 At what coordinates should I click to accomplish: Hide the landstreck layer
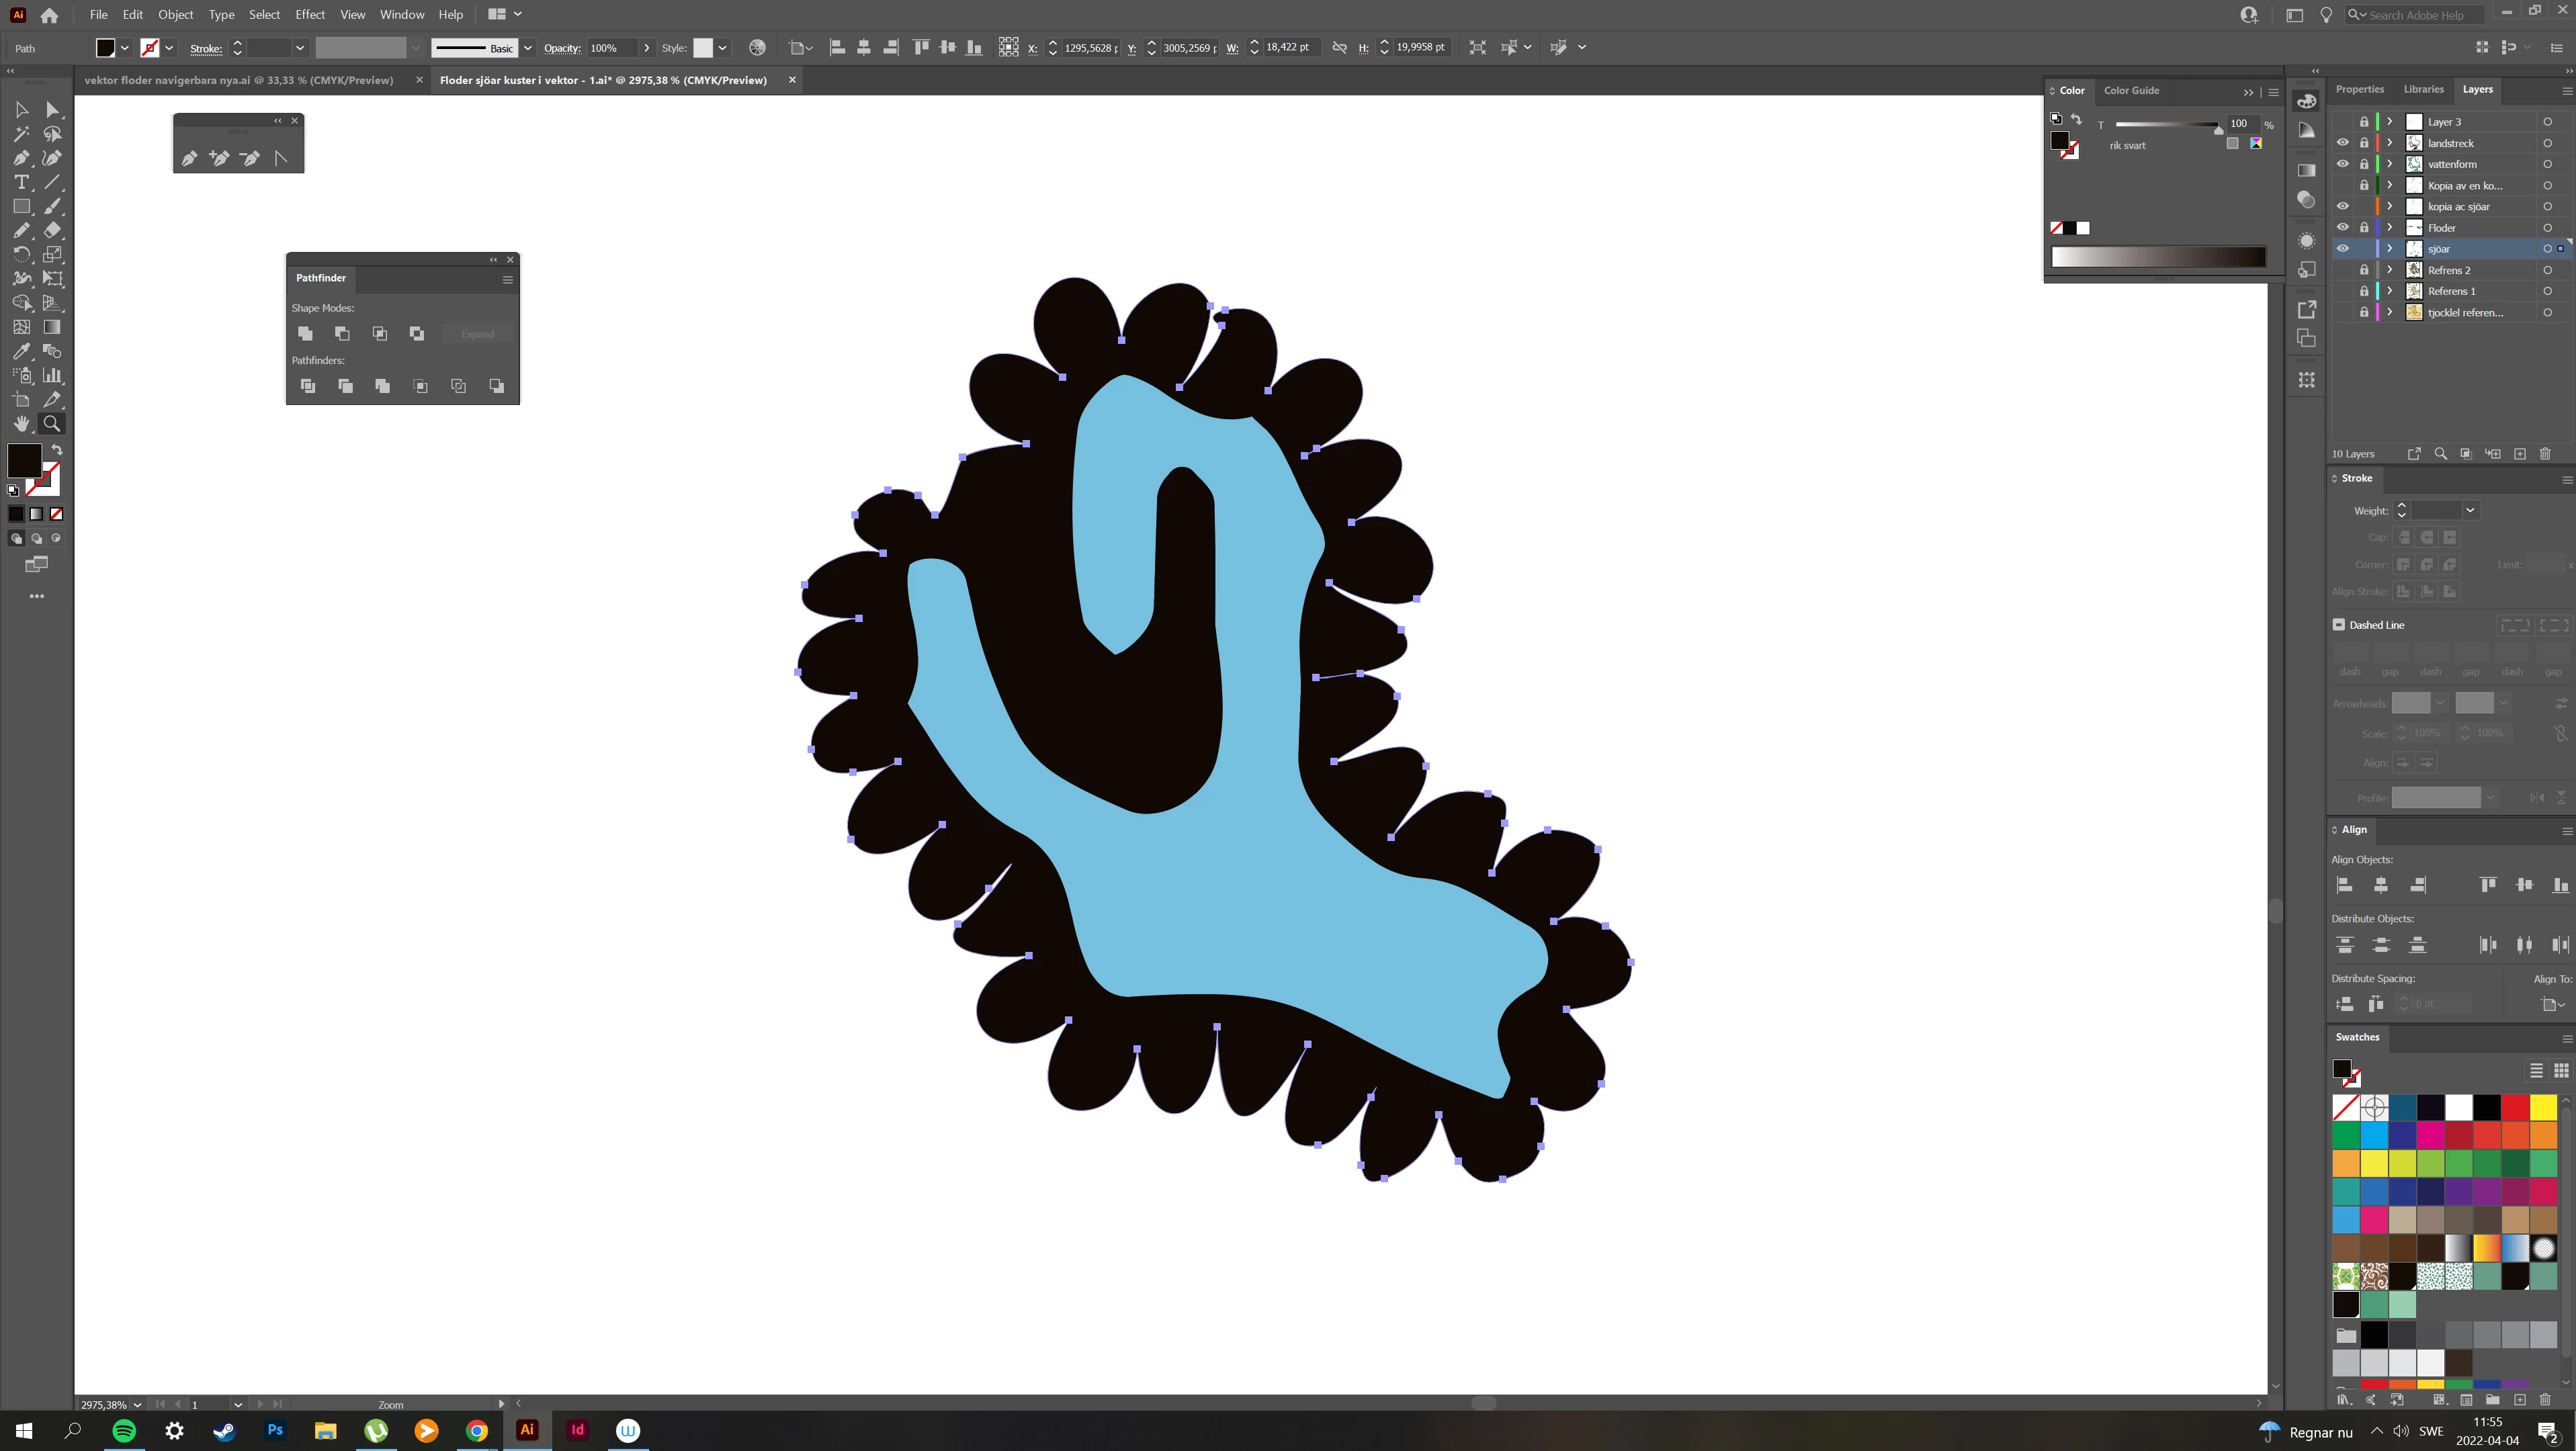[x=2342, y=143]
